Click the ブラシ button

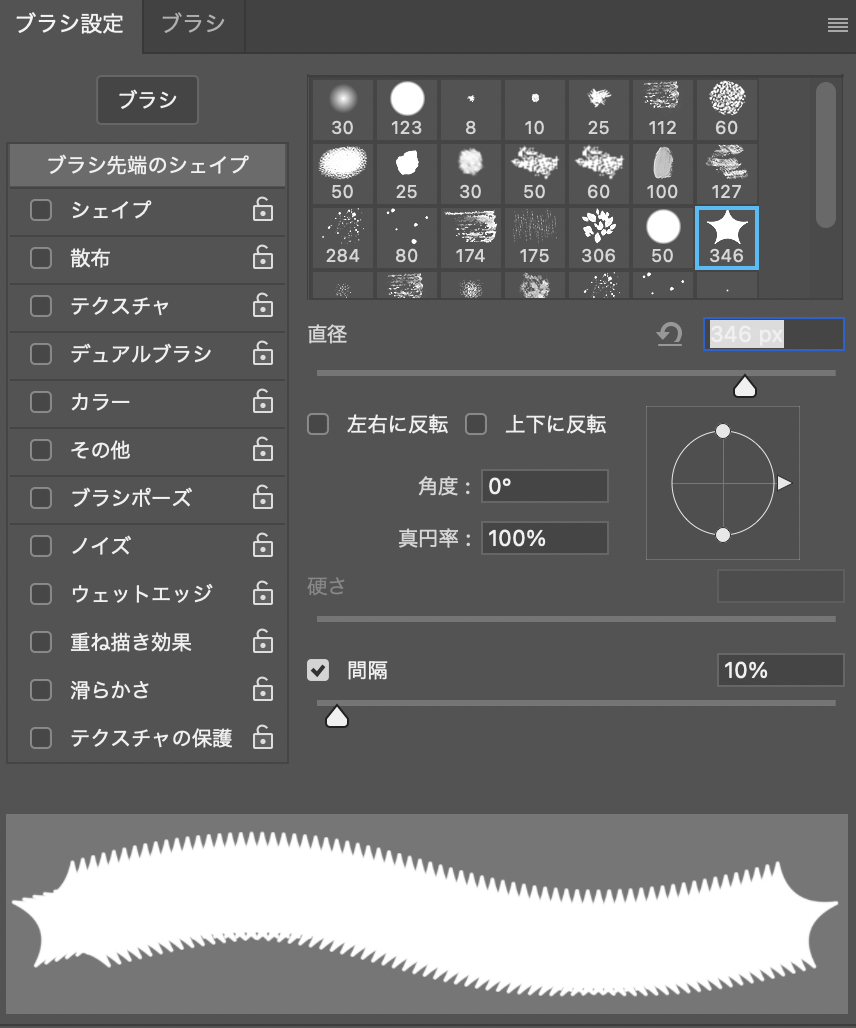click(147, 100)
